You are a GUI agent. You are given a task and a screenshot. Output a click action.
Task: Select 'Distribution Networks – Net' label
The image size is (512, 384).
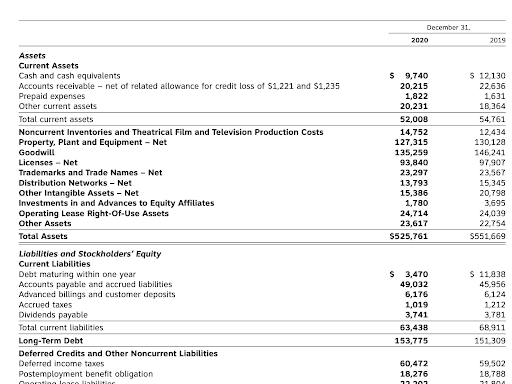(x=75, y=183)
